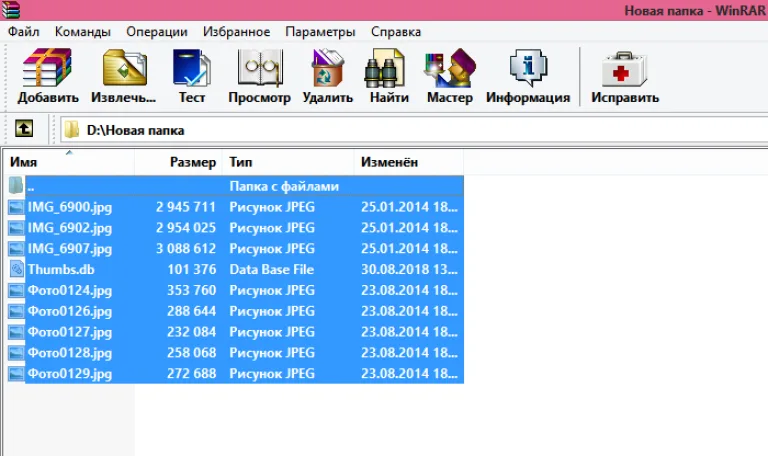Click the D:\Новая папка path field
Screen dimensions: 768x456
(x=414, y=130)
